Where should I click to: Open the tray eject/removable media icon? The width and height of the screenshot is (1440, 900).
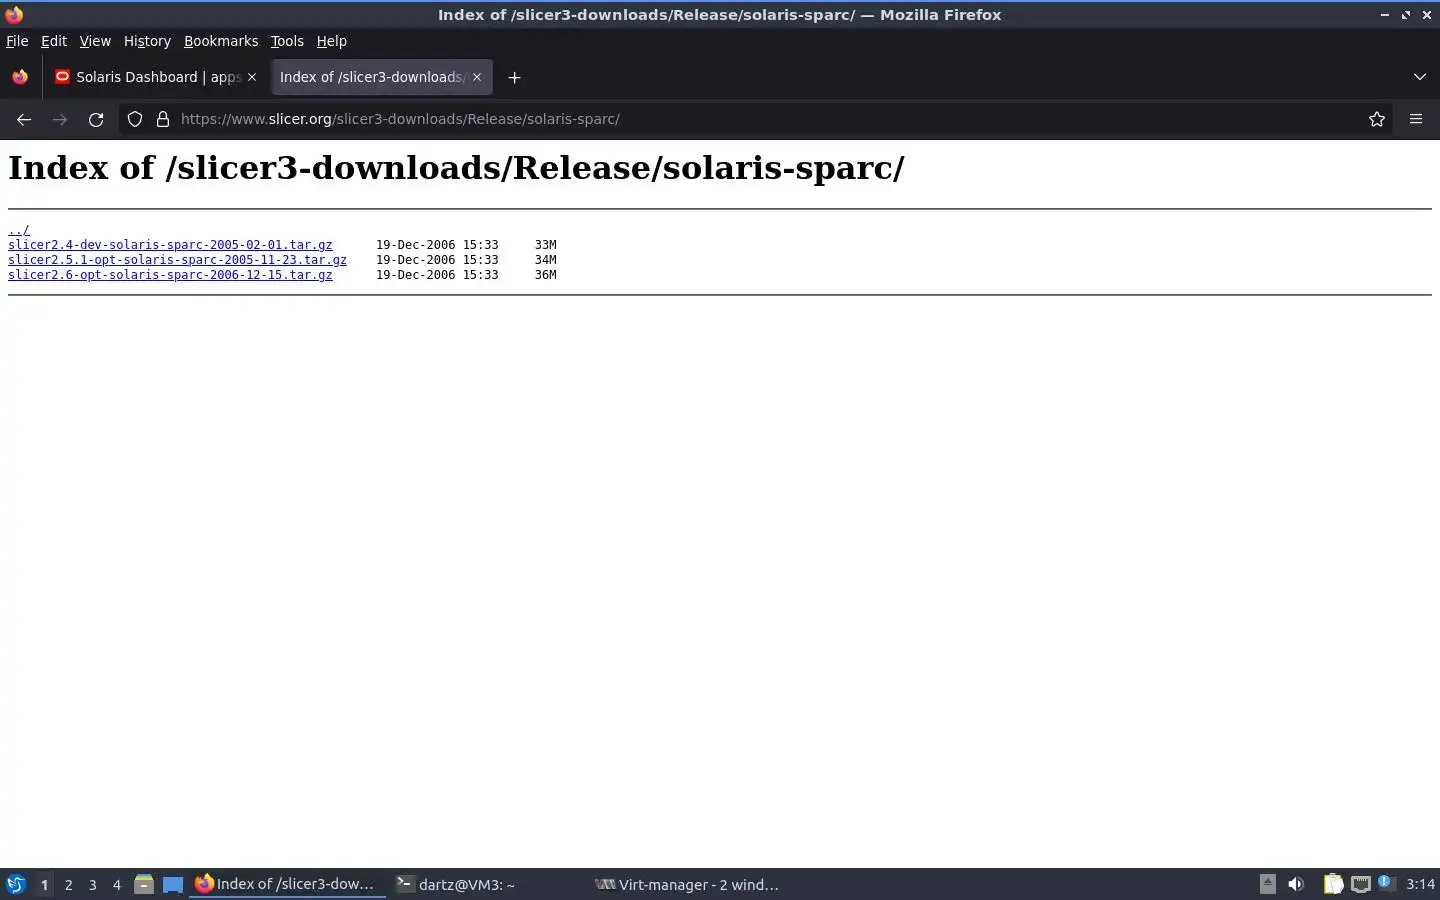(1267, 884)
